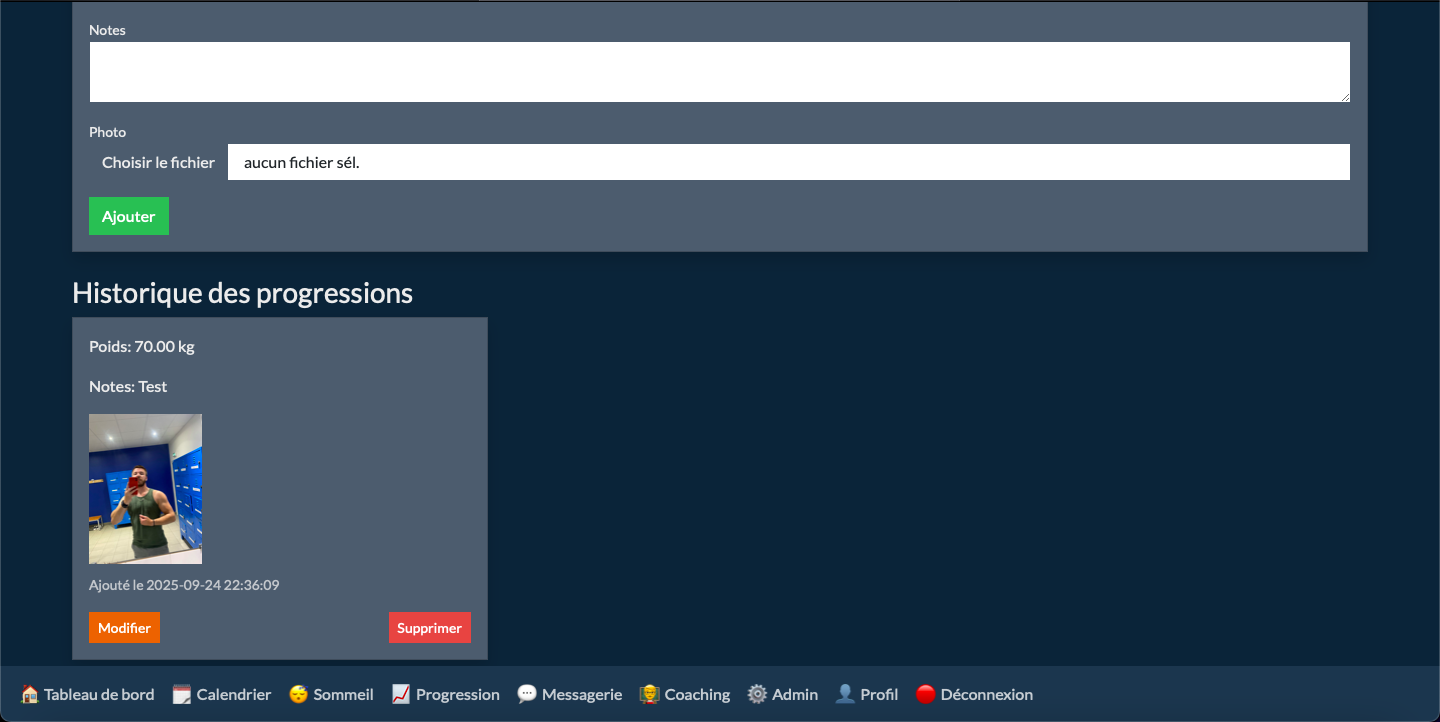Click the silhouette icon for Profil
The image size is (1440, 722).
pos(845,694)
